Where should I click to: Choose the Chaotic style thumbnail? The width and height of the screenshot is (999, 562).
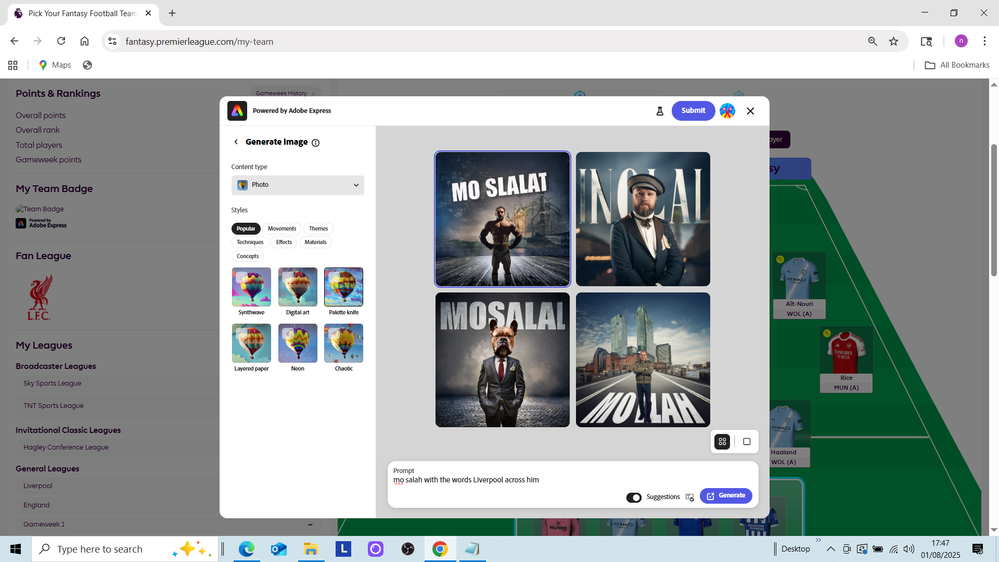pyautogui.click(x=343, y=343)
